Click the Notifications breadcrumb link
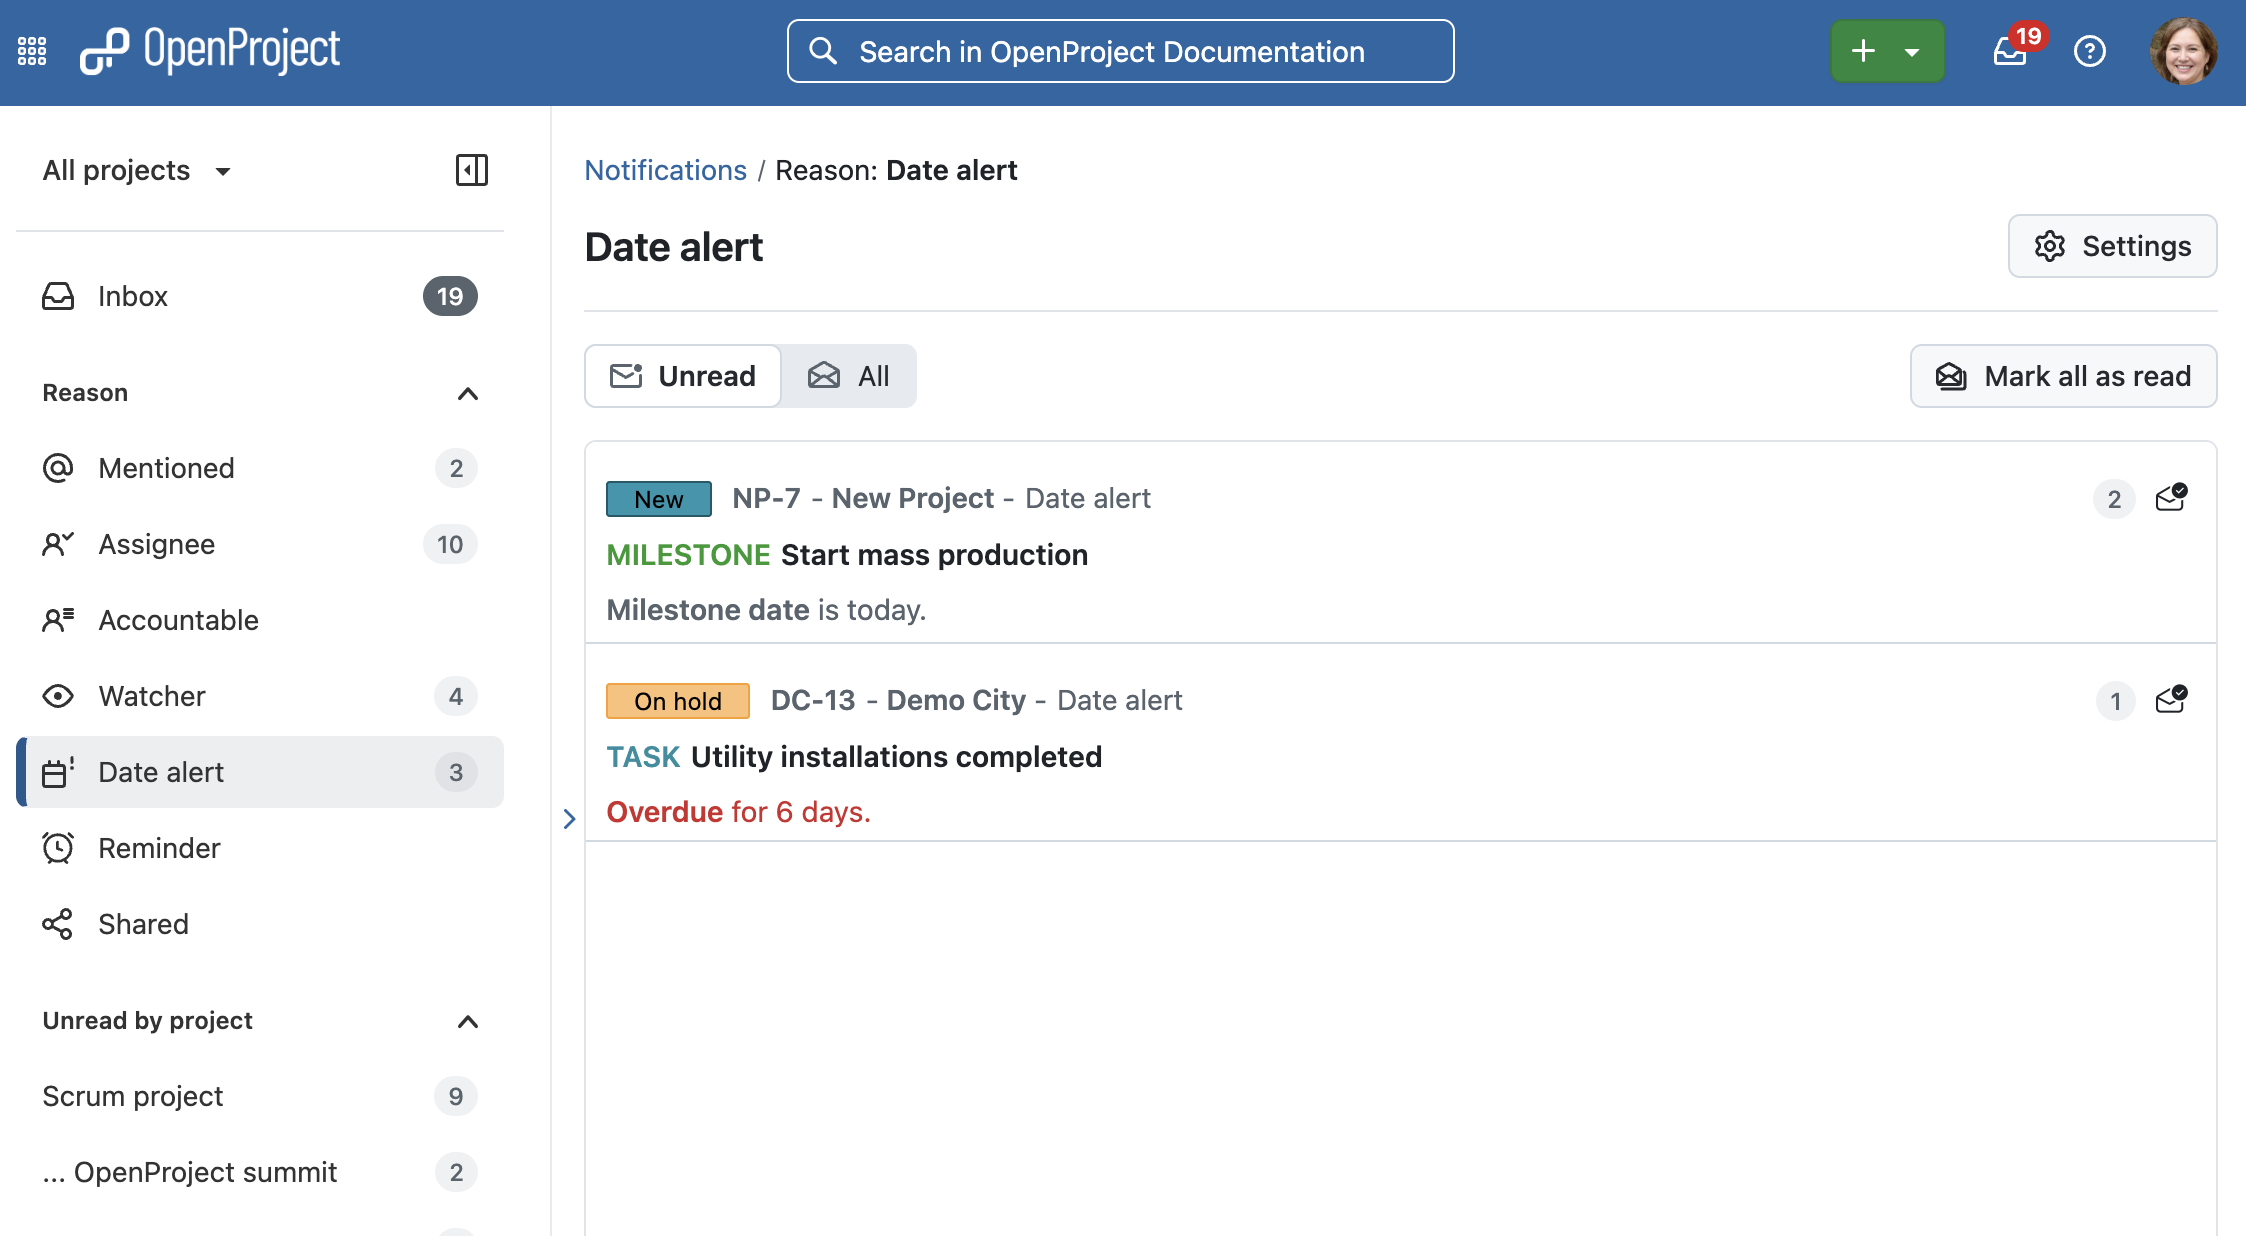This screenshot has height=1236, width=2246. click(x=665, y=170)
